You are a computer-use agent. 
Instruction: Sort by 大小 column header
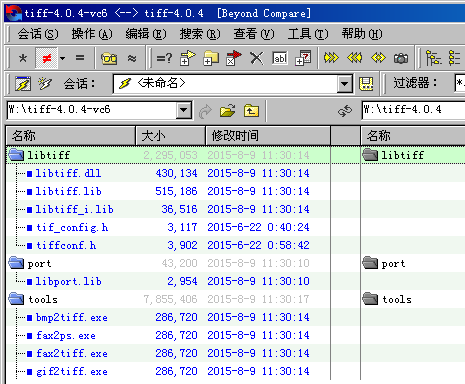[x=170, y=136]
